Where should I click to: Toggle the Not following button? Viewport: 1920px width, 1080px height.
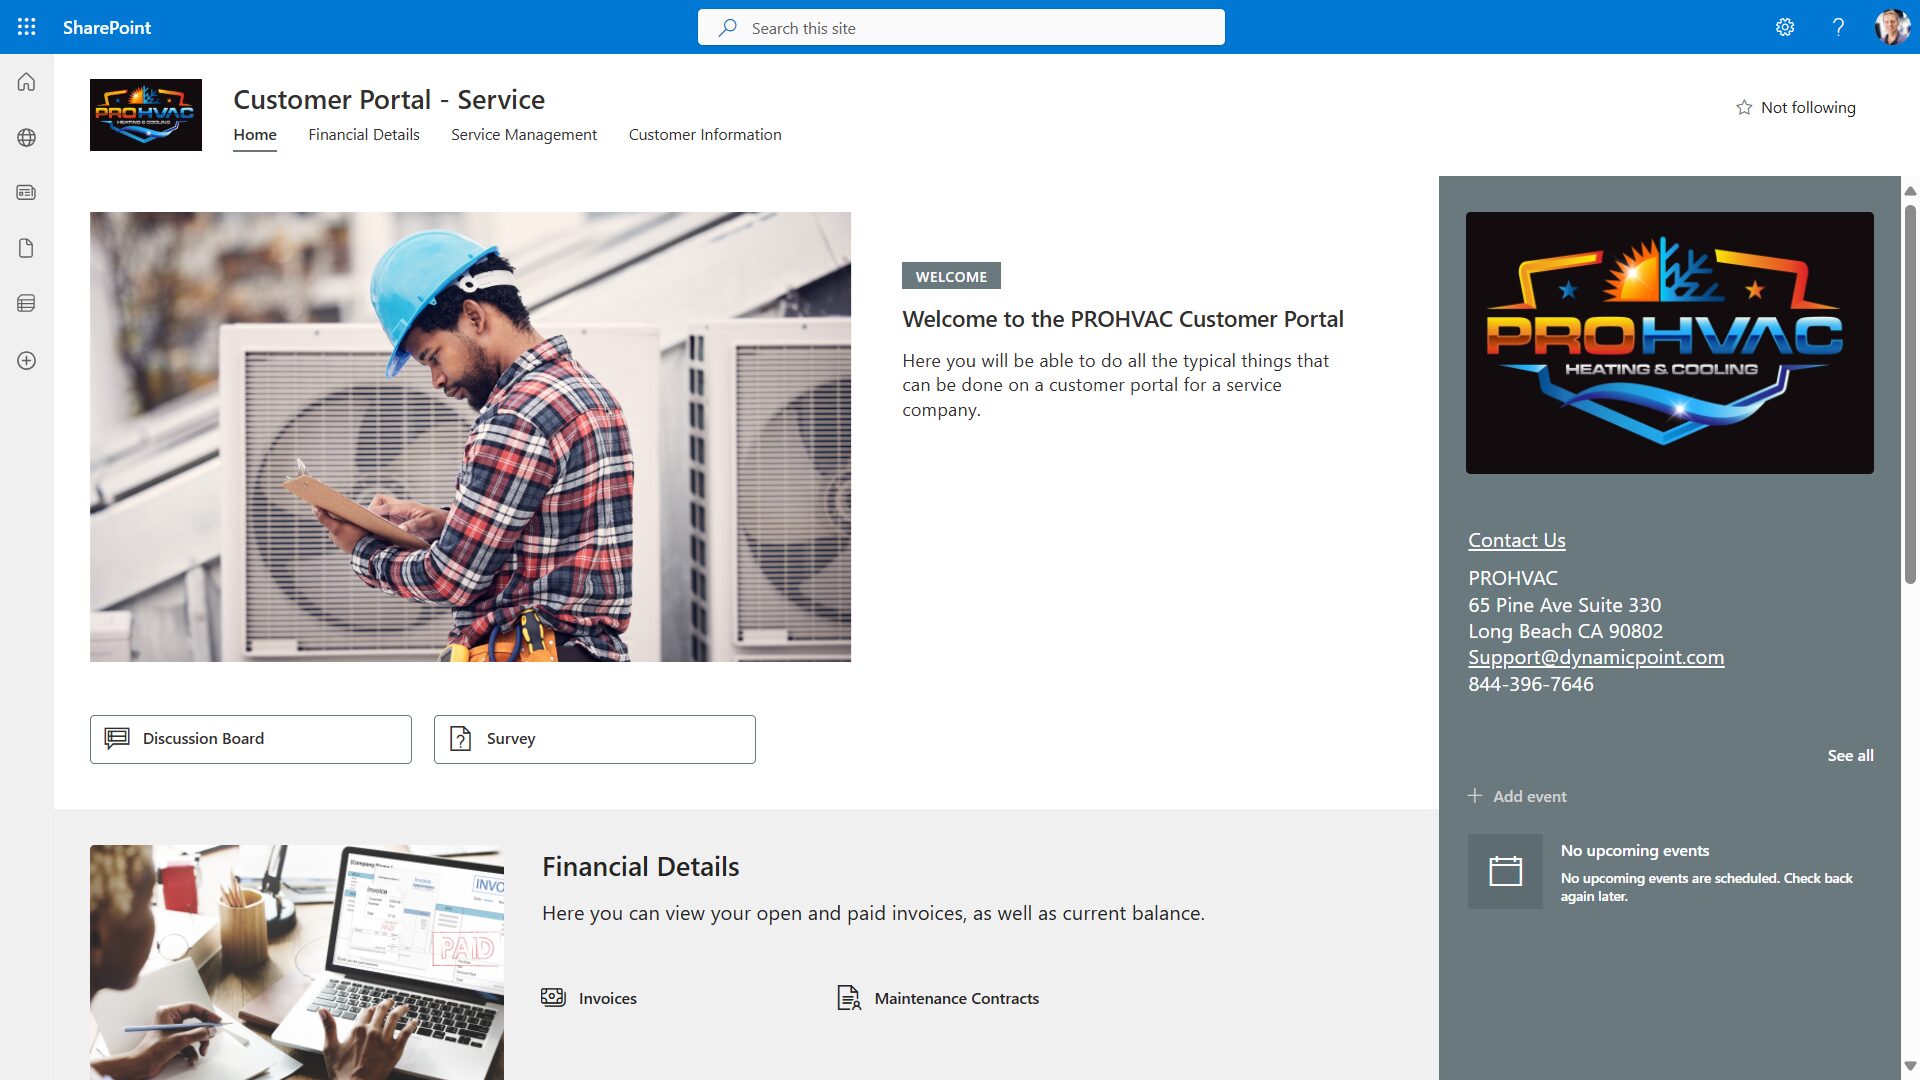click(x=1796, y=107)
